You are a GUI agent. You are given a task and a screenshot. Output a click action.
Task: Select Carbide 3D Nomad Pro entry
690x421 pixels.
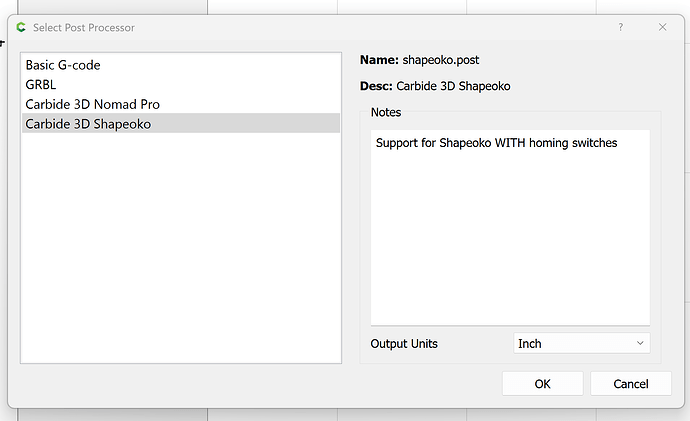(92, 104)
